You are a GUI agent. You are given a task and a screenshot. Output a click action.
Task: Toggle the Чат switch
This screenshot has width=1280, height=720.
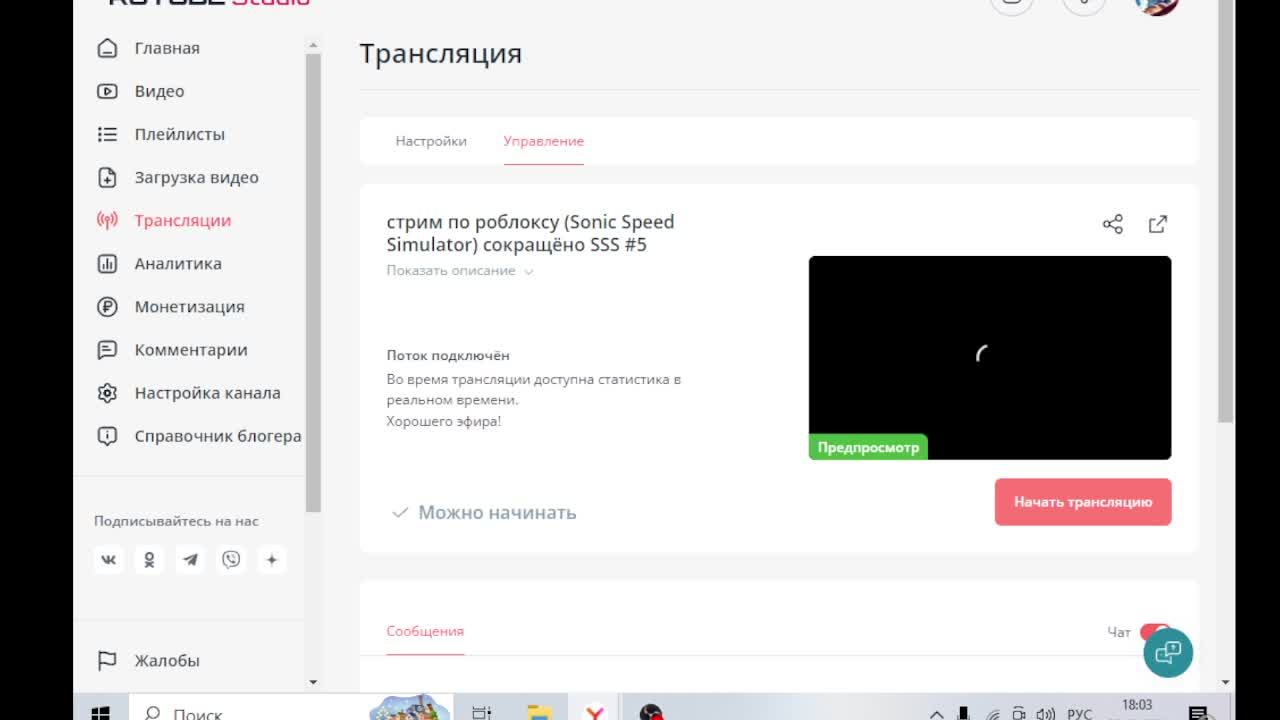click(x=1155, y=632)
